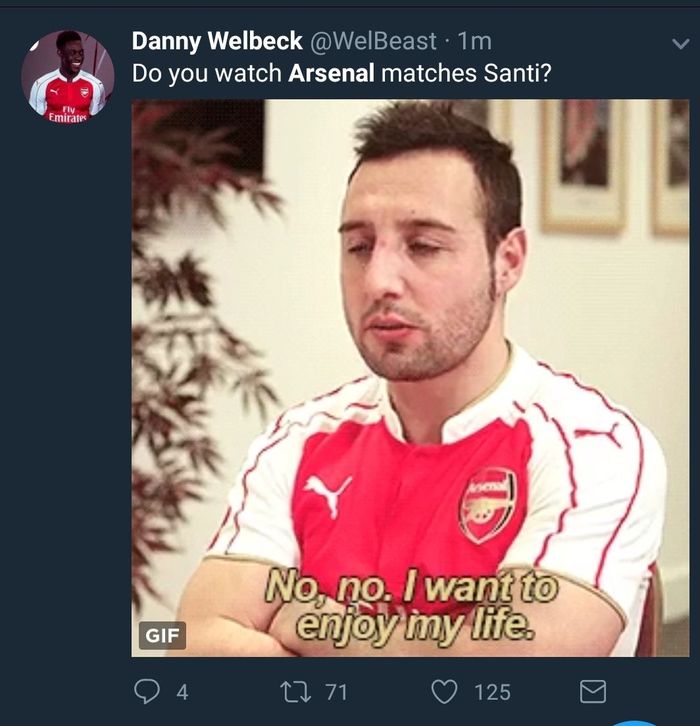Screen dimensions: 700x726
Task: Click the 1m tweet timestamp
Action: (474, 41)
